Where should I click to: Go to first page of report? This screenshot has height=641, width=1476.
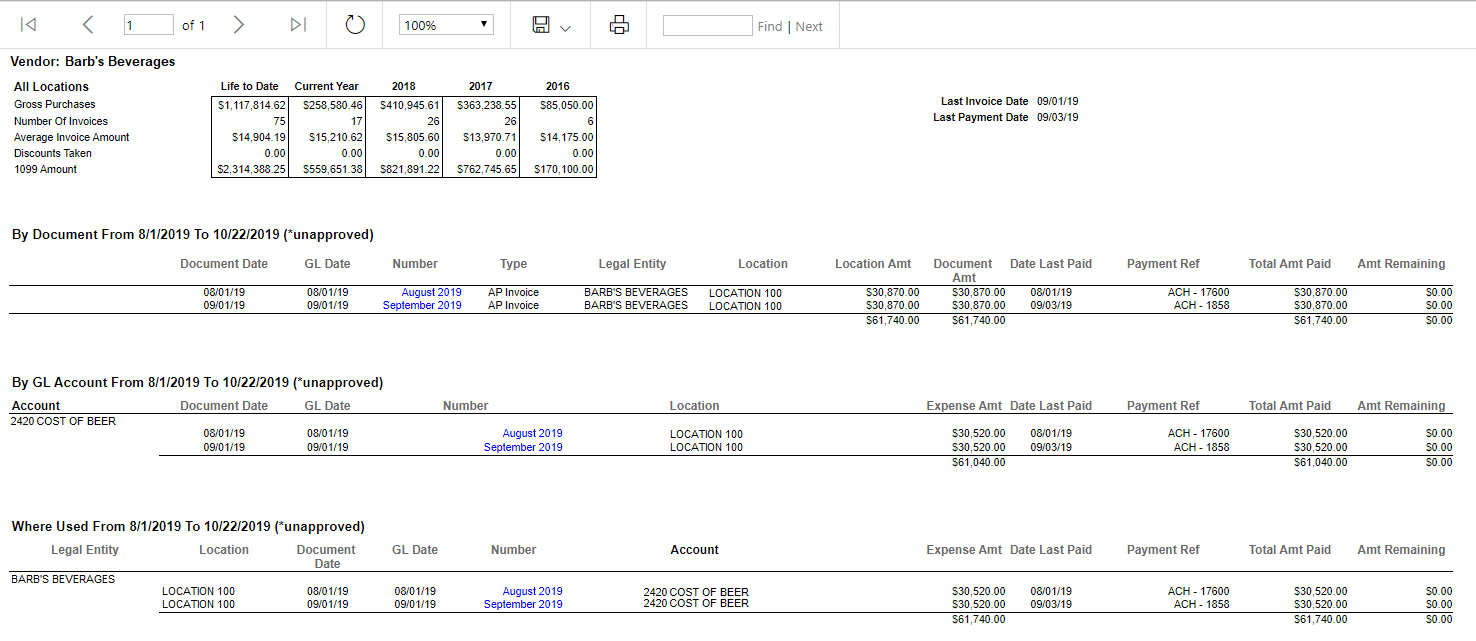point(29,25)
